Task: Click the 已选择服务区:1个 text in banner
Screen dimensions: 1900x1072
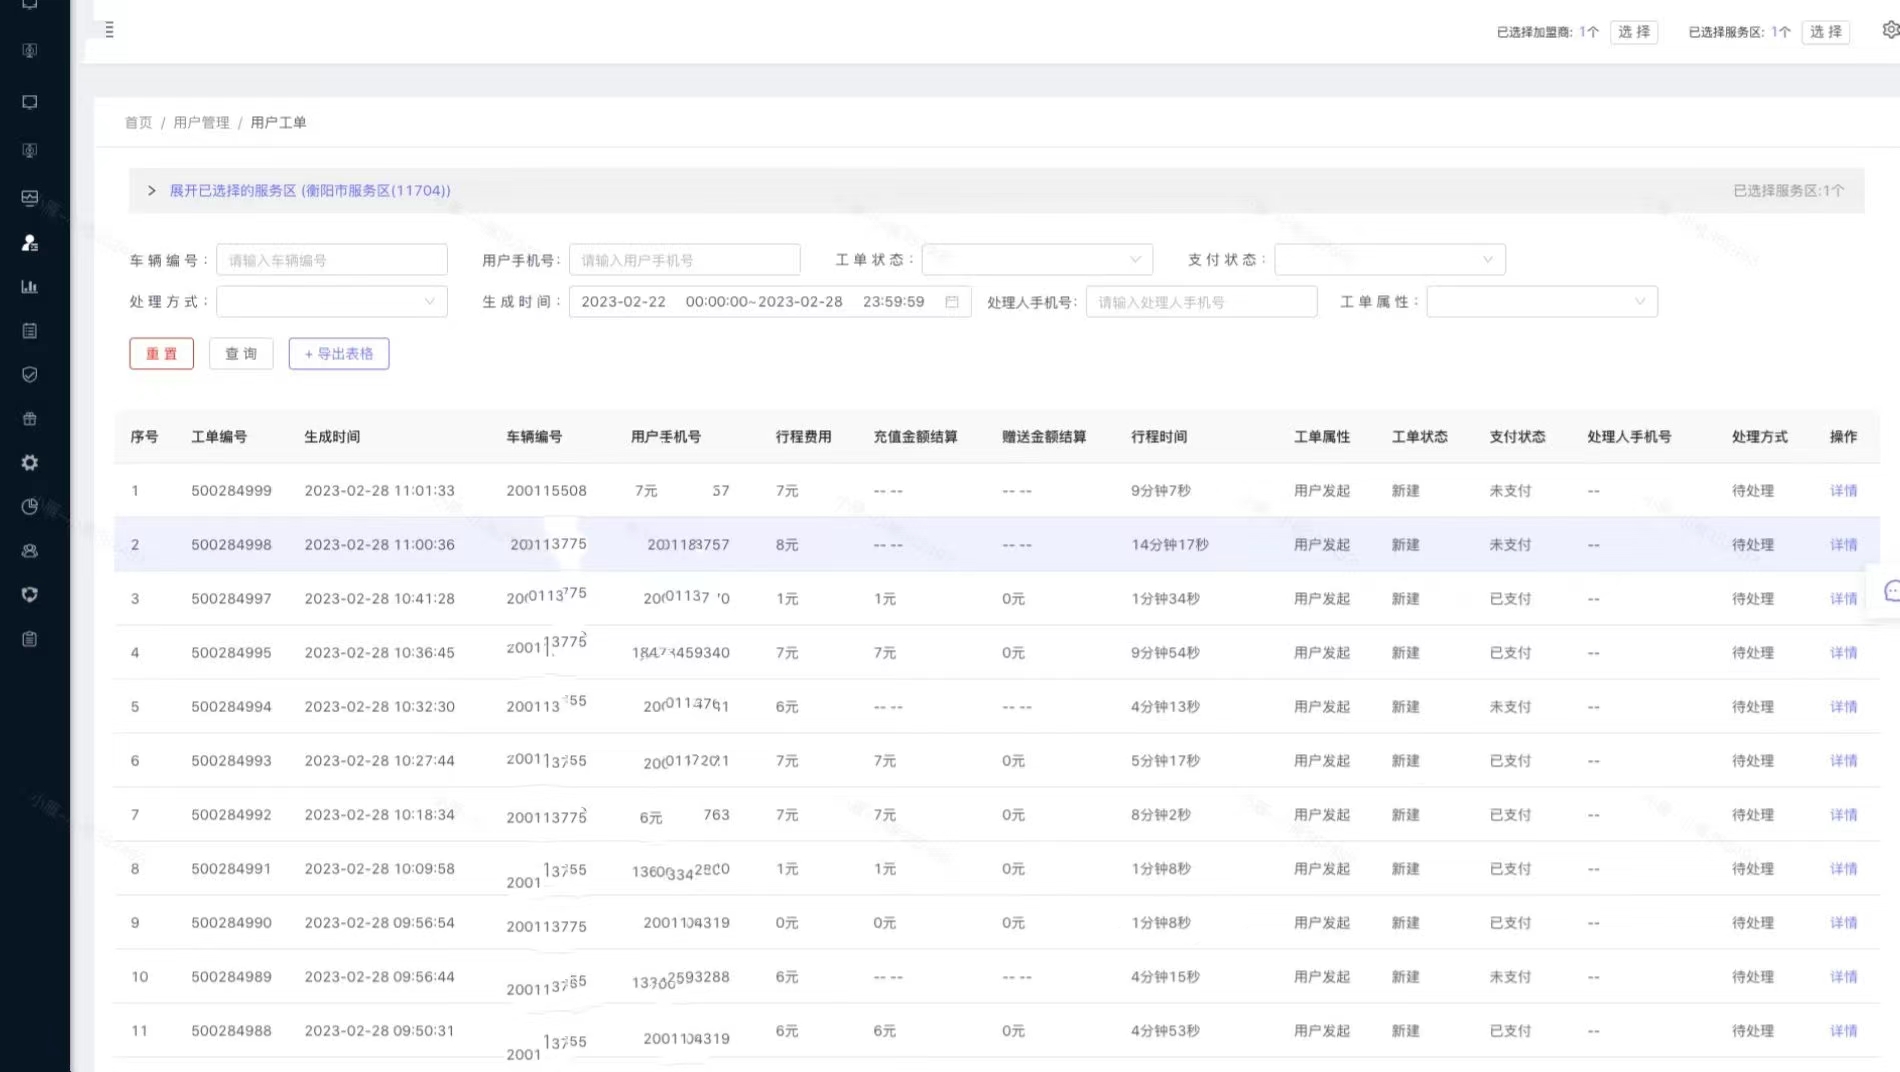Action: tap(1789, 190)
